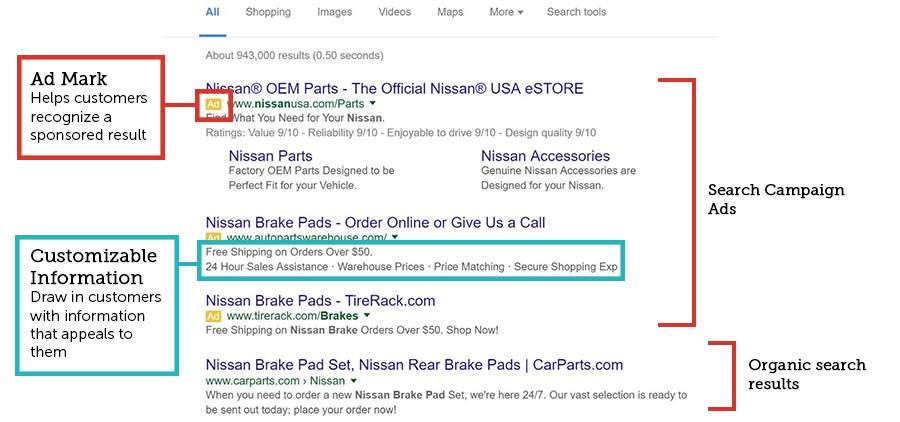The height and width of the screenshot is (422, 900).
Task: Select the All results tab
Action: 212,12
